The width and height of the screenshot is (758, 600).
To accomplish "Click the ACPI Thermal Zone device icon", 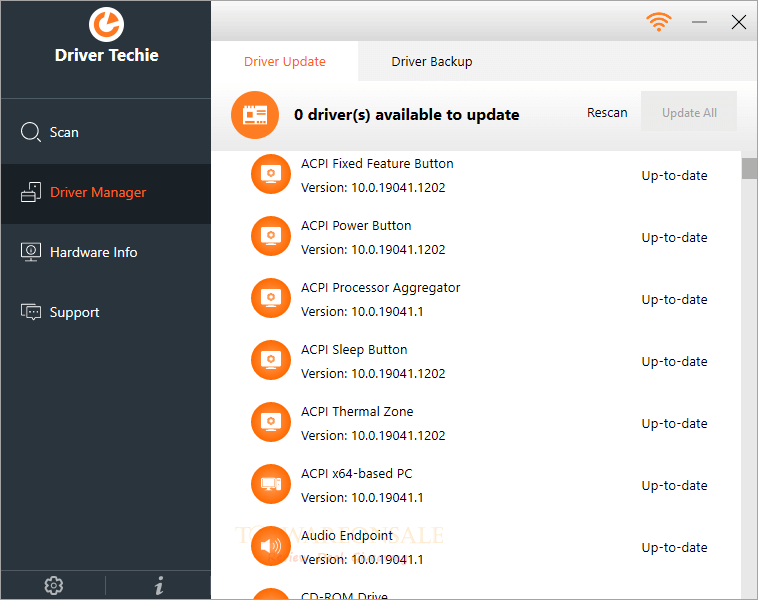I will [271, 422].
